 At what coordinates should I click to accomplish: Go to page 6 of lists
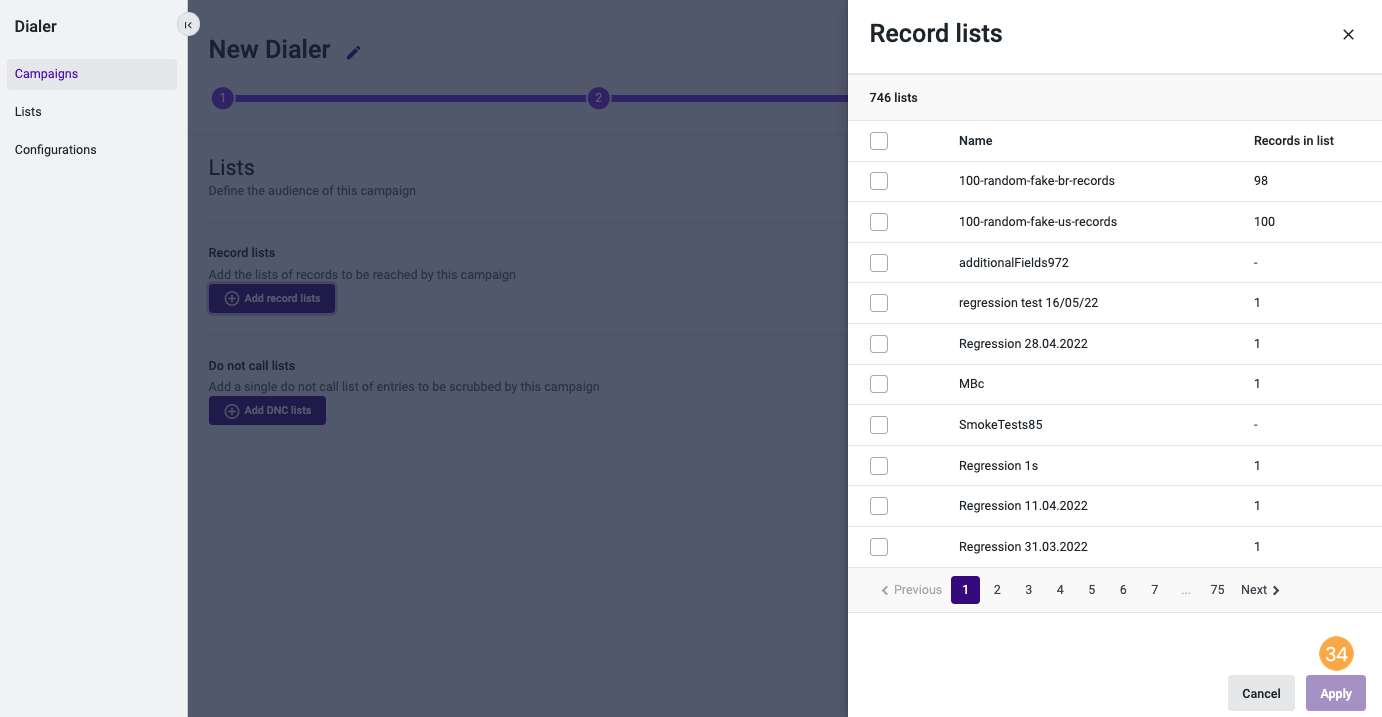tap(1123, 590)
